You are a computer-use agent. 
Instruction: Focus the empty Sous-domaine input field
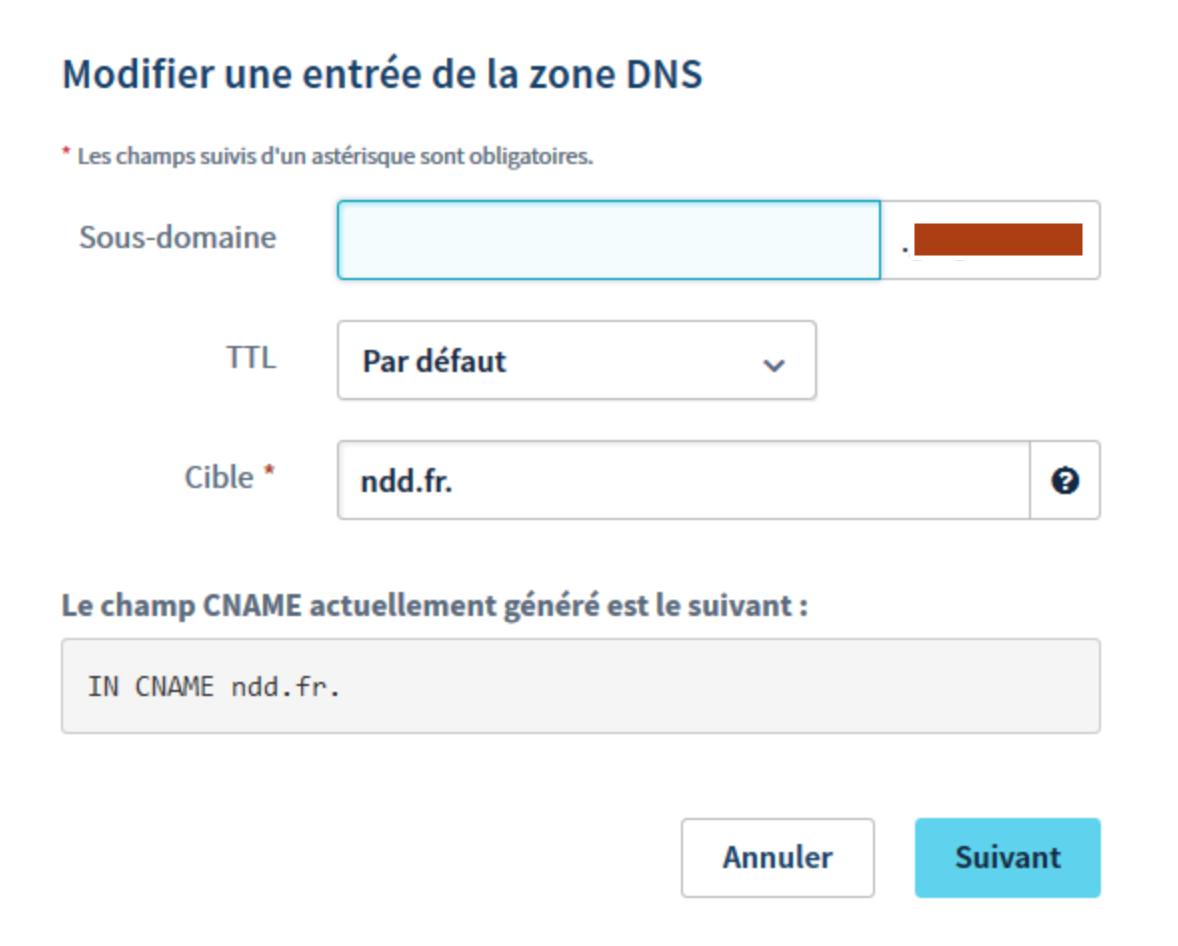pos(608,240)
